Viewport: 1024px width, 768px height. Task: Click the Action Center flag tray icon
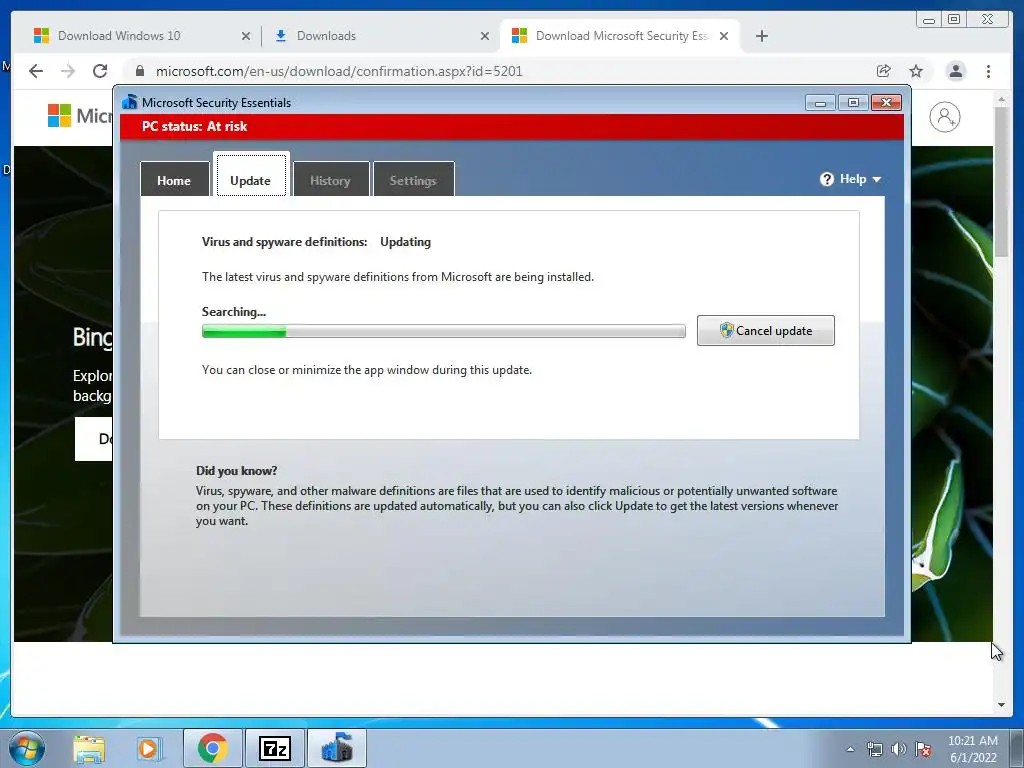(923, 749)
